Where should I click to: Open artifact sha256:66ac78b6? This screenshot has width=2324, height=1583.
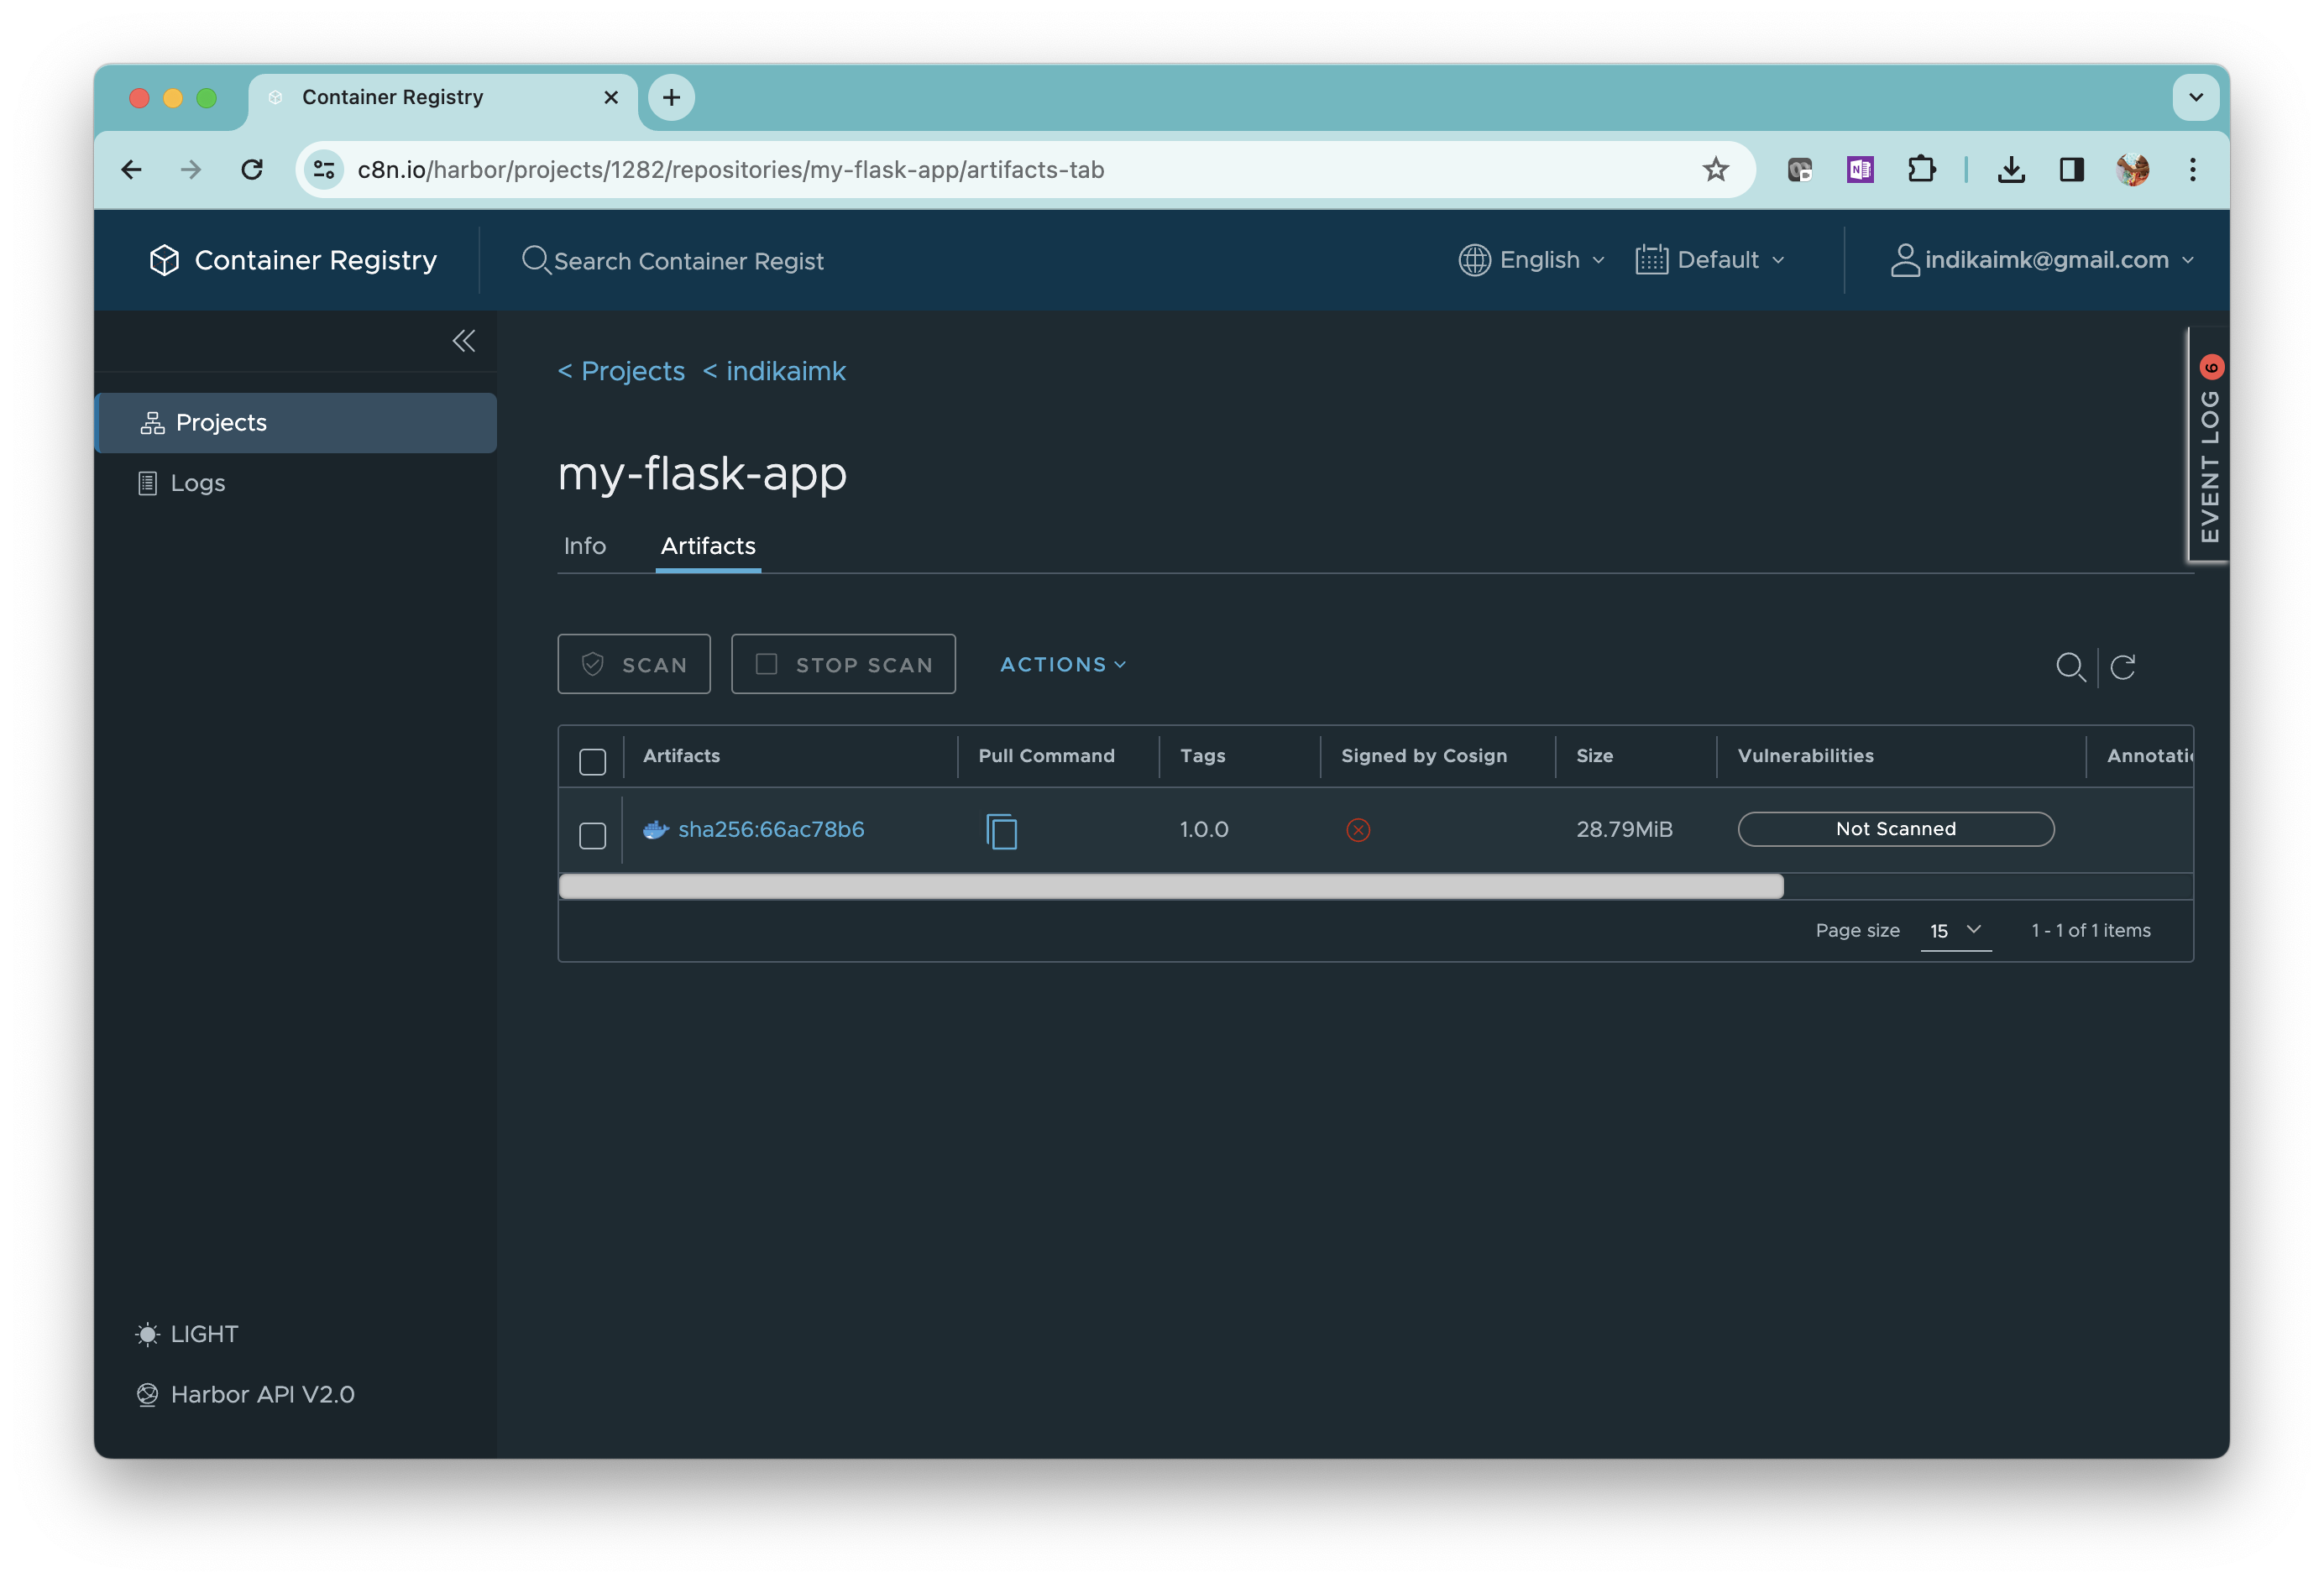click(x=771, y=829)
